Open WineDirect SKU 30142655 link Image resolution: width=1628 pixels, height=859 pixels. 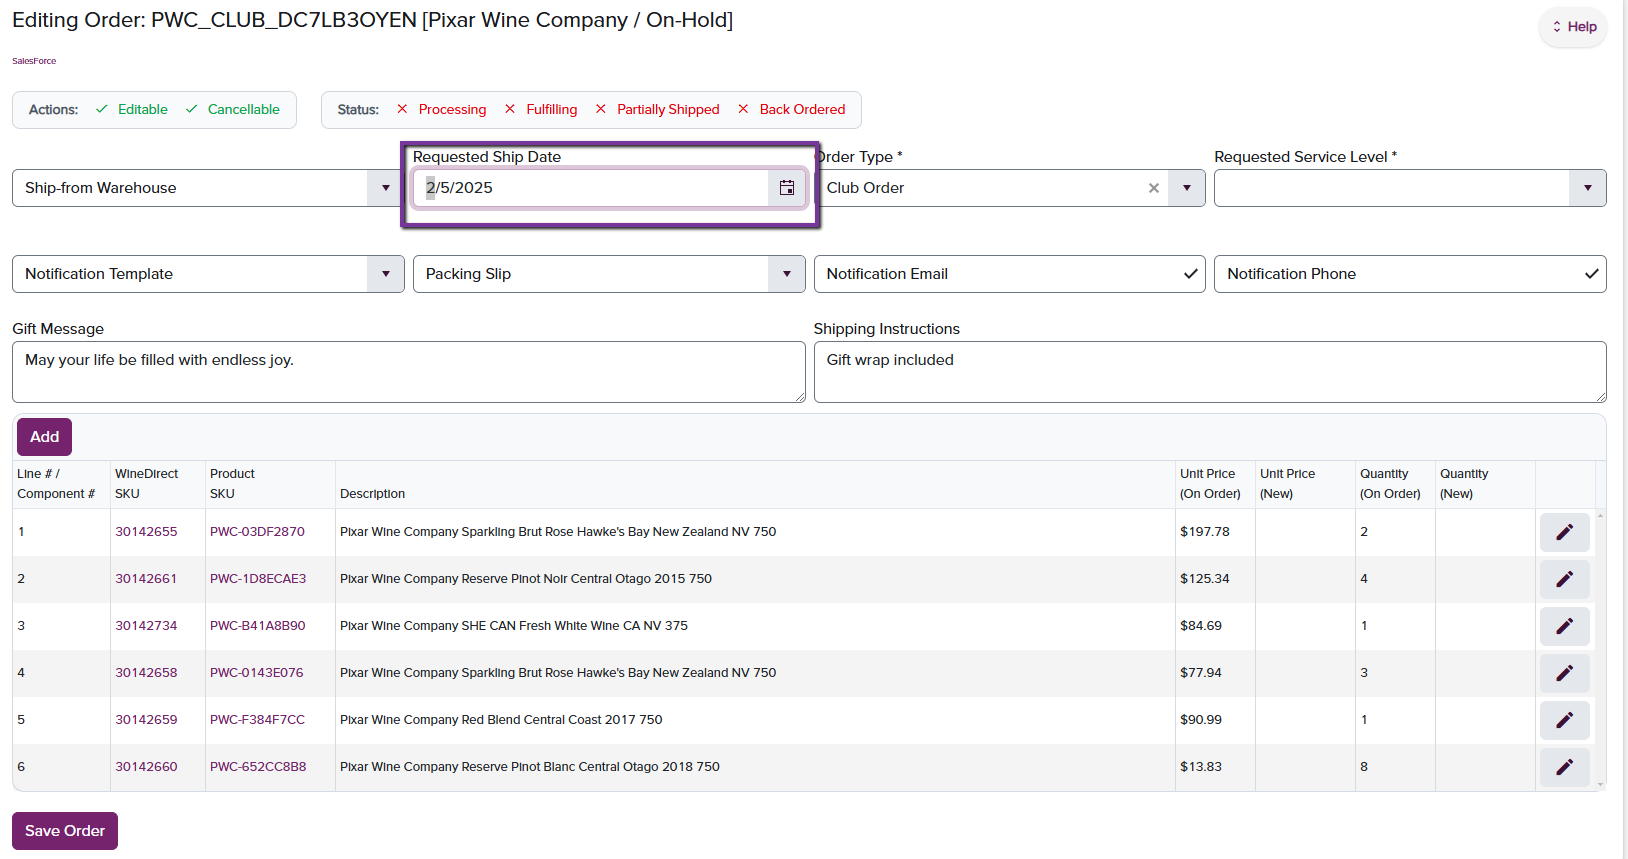pyautogui.click(x=146, y=532)
